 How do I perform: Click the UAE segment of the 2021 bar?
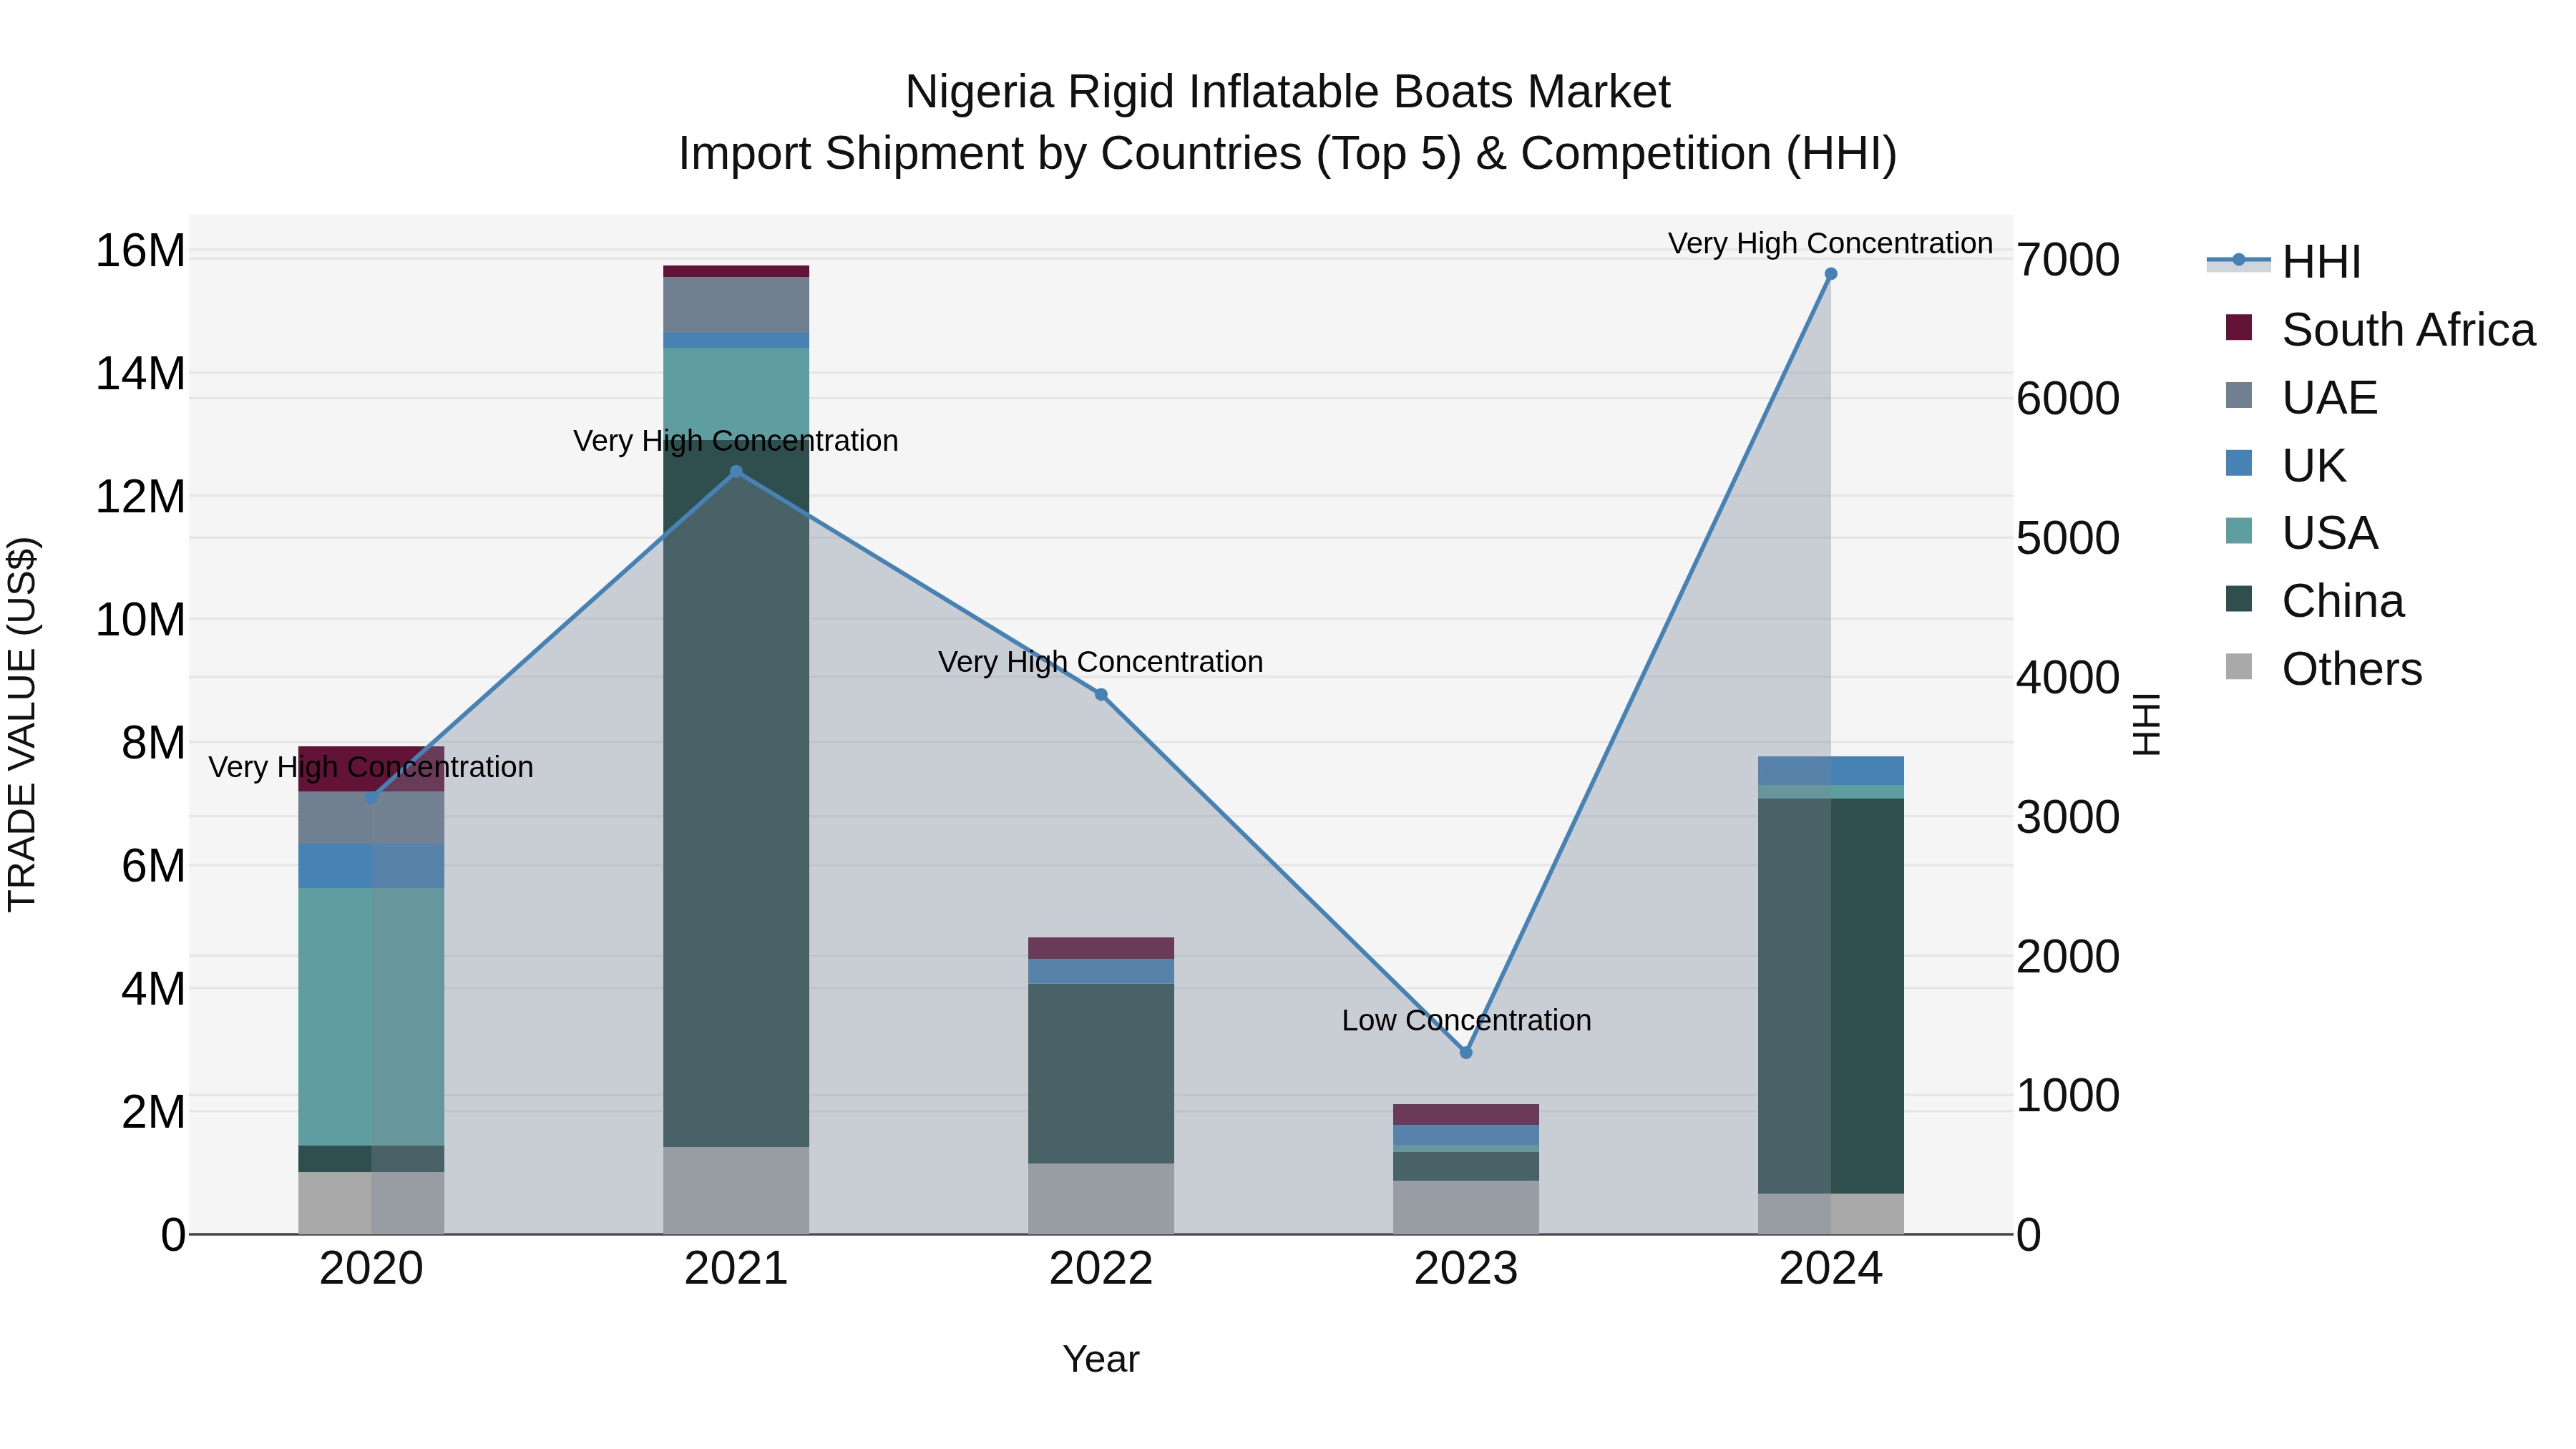click(736, 305)
